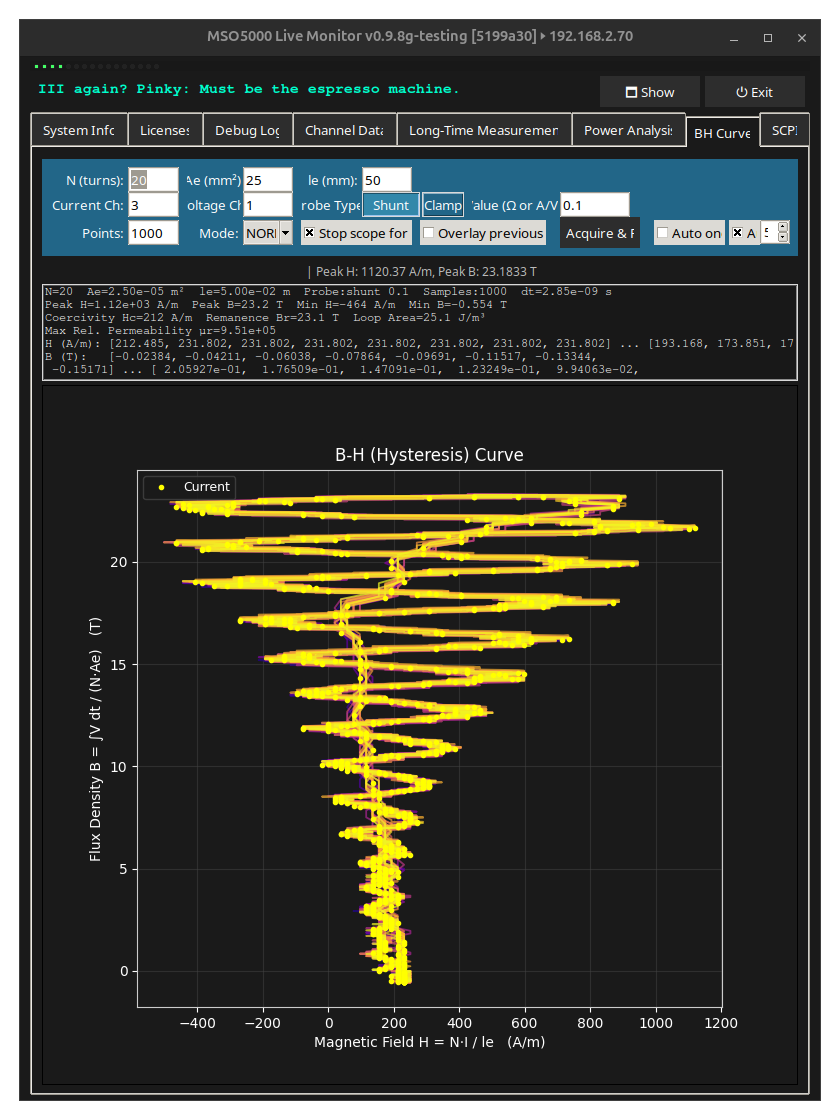840x1120 pixels.
Task: Switch to the Licenses tab
Action: click(165, 131)
